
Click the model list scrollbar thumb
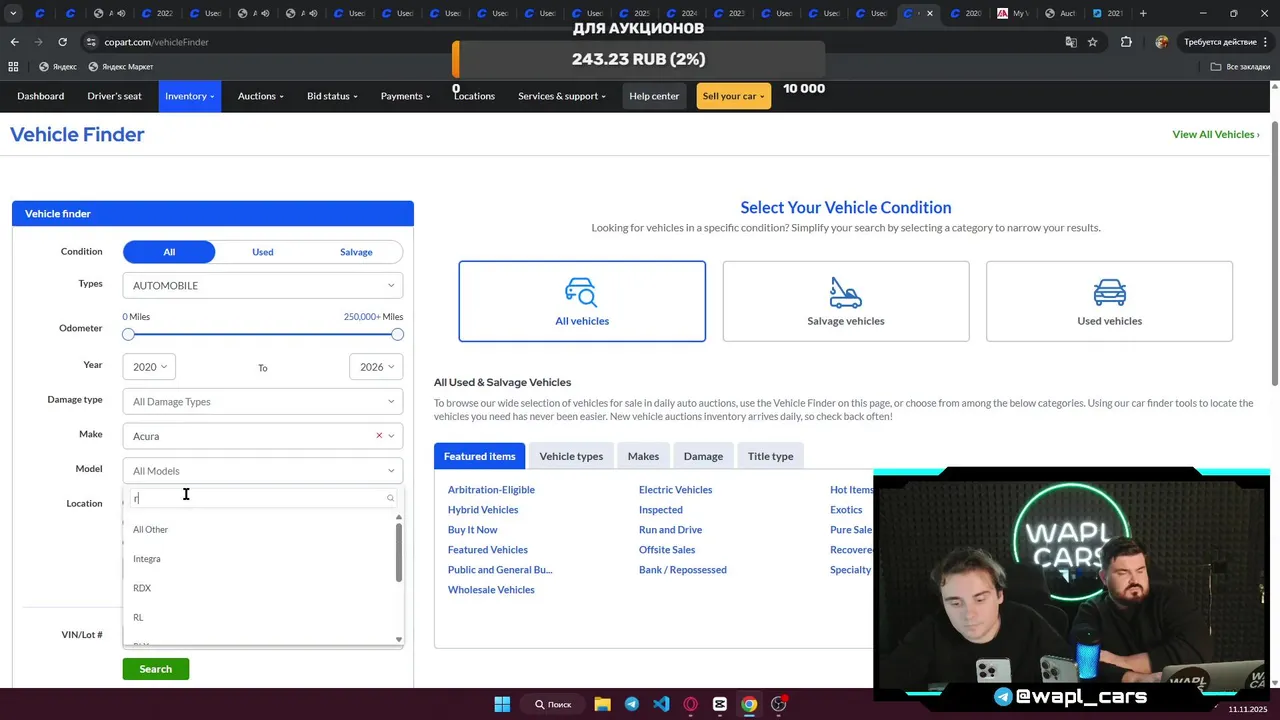pos(399,552)
